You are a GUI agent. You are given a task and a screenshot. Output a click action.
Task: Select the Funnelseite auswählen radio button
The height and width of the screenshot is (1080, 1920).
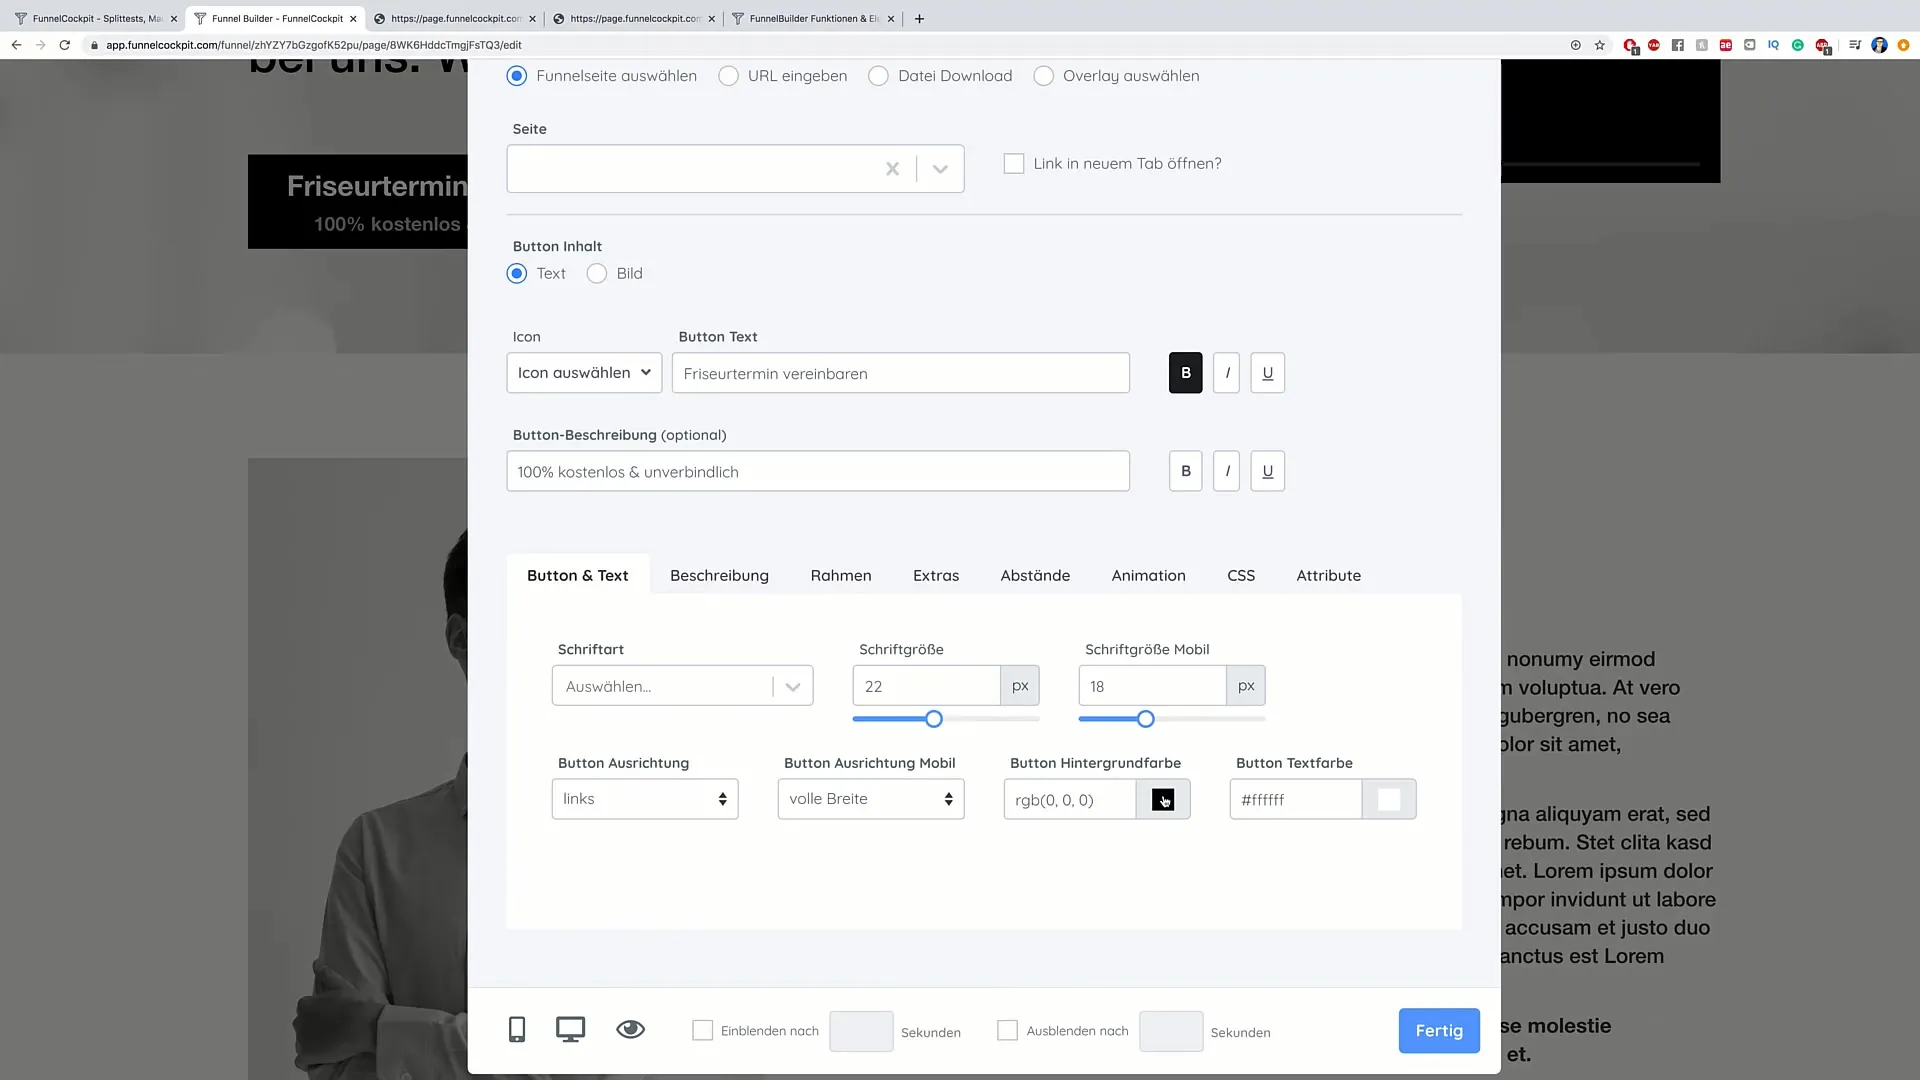(x=518, y=76)
